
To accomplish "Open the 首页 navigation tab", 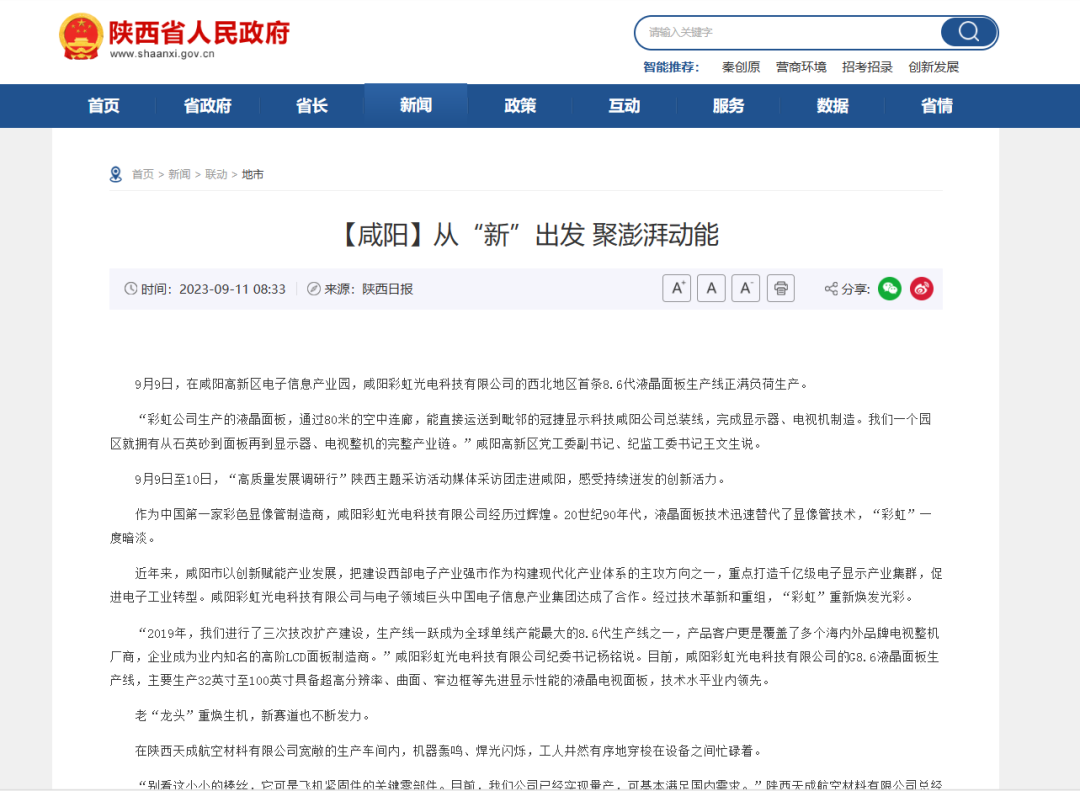I will pos(103,106).
